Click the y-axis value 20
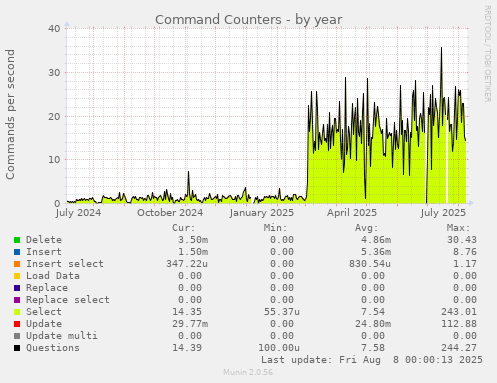Viewport: 497px width, 383px height. [54, 116]
